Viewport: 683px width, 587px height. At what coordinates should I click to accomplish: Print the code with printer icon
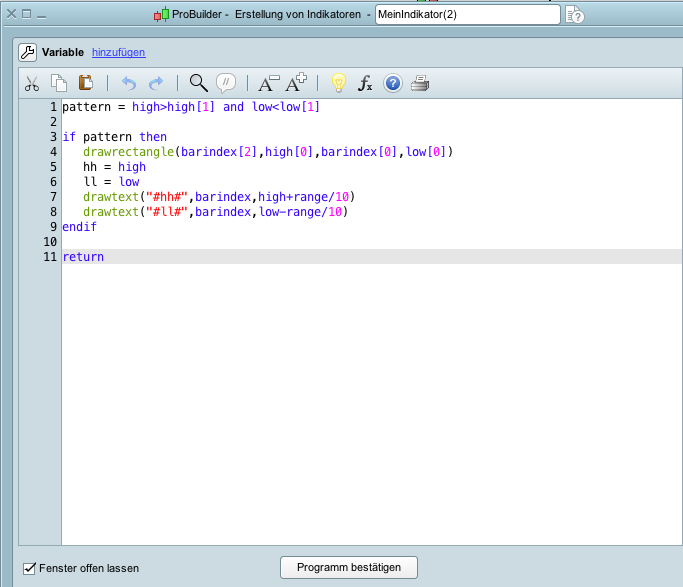click(420, 84)
